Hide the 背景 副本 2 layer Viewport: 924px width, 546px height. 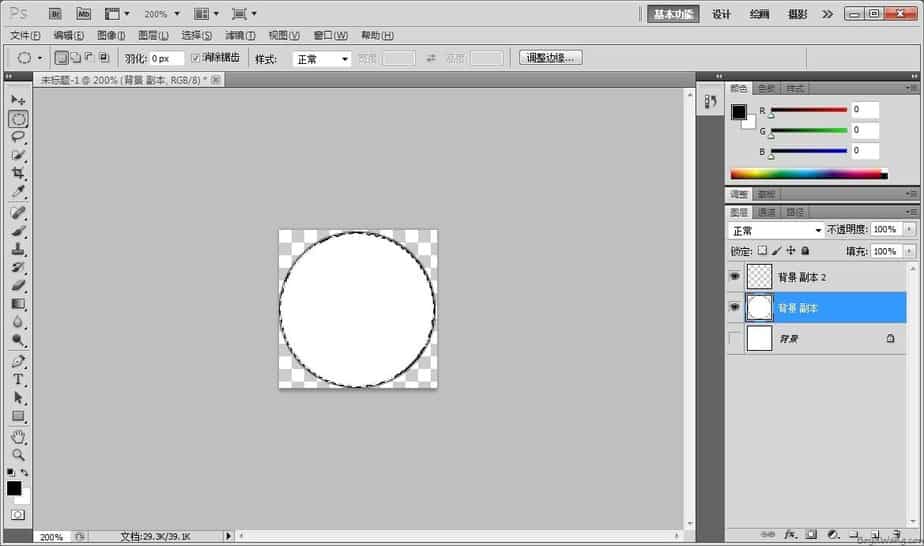pyautogui.click(x=736, y=277)
